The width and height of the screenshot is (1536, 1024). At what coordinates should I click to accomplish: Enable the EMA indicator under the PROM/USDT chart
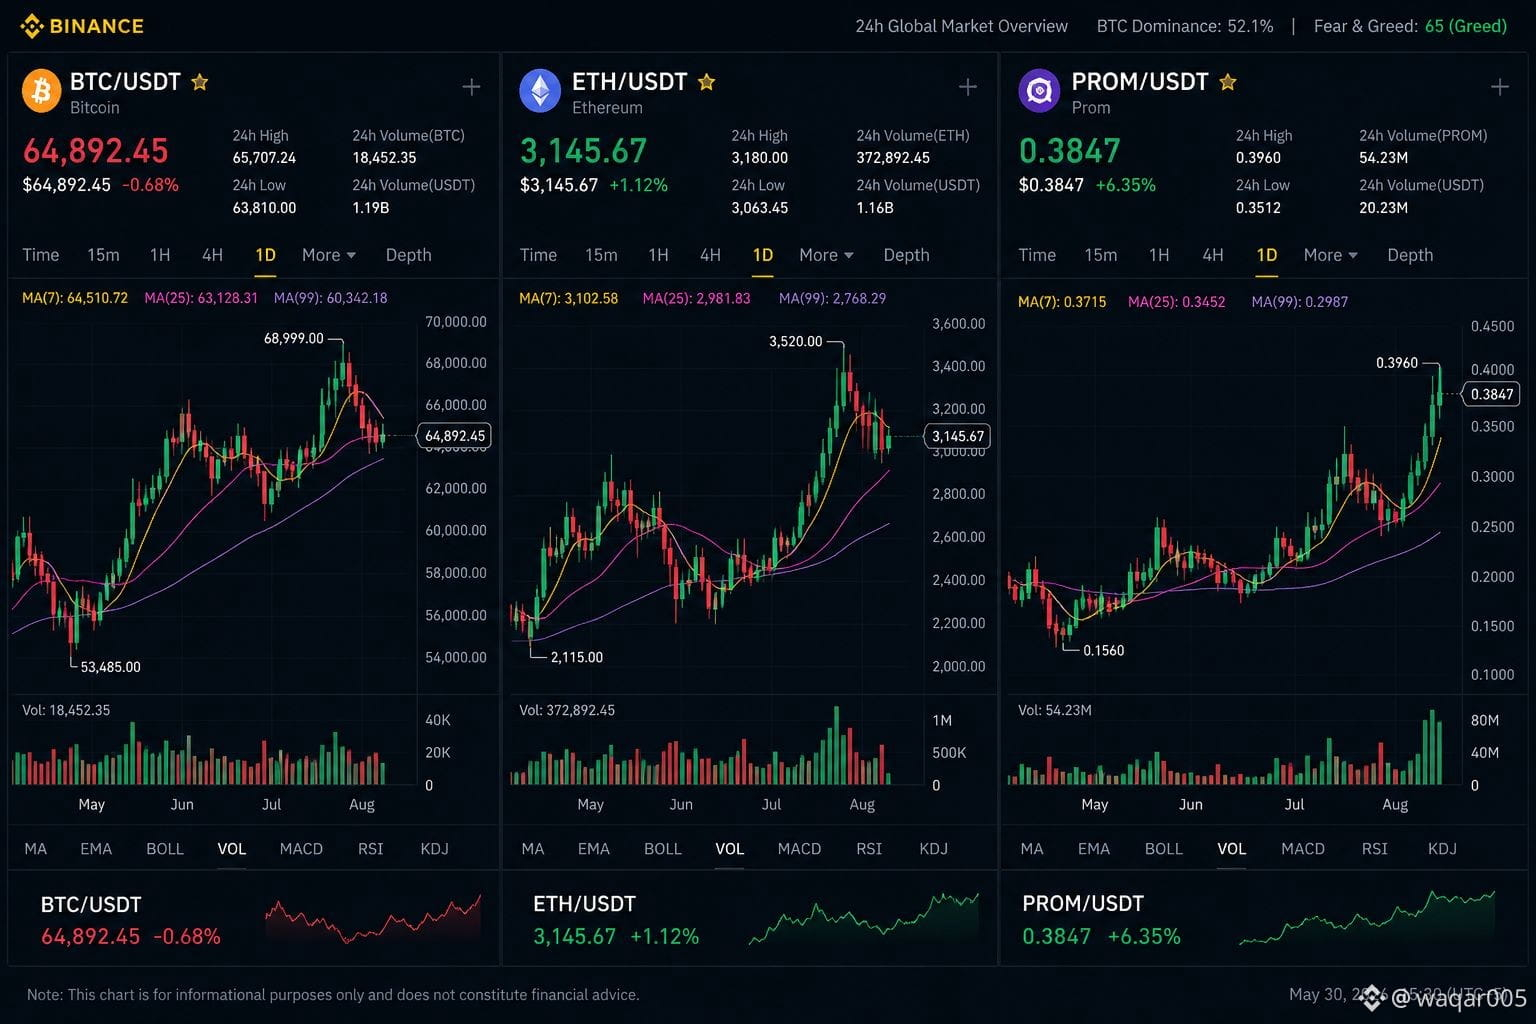pos(1094,849)
